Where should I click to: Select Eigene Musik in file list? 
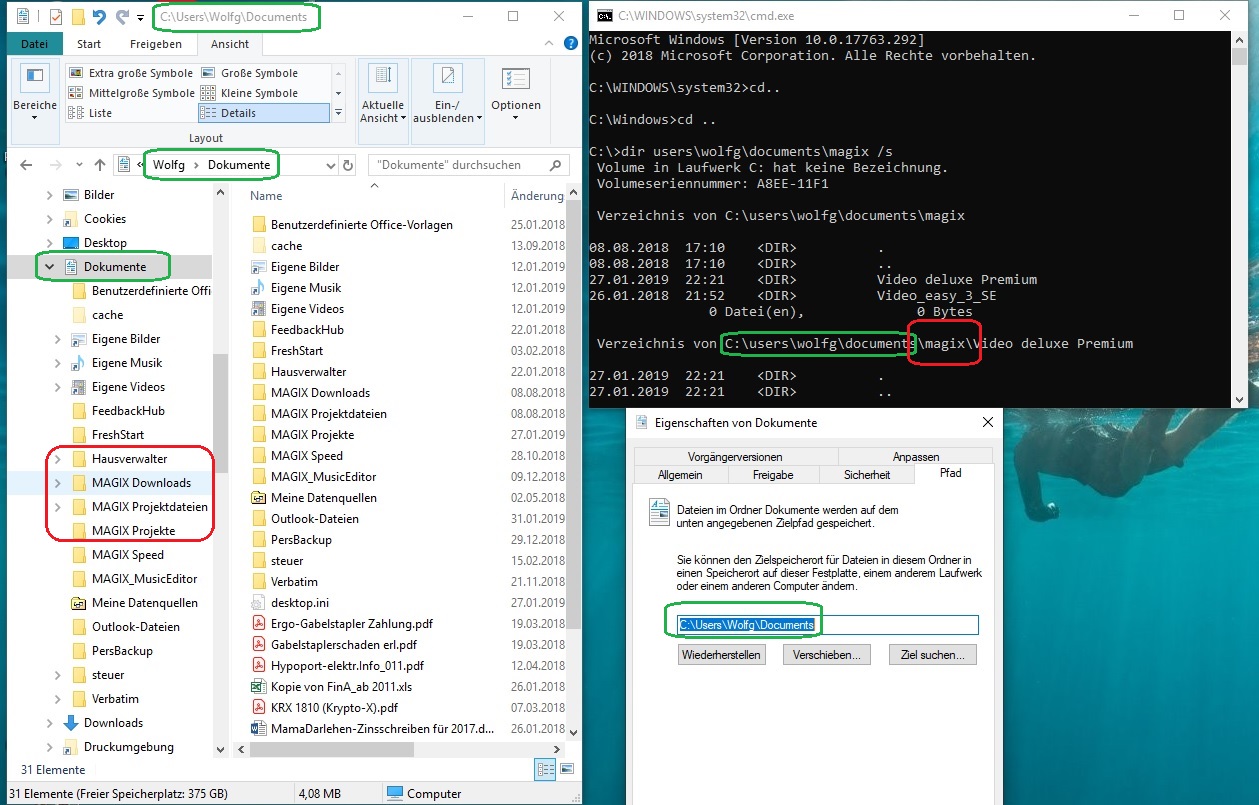pos(306,288)
